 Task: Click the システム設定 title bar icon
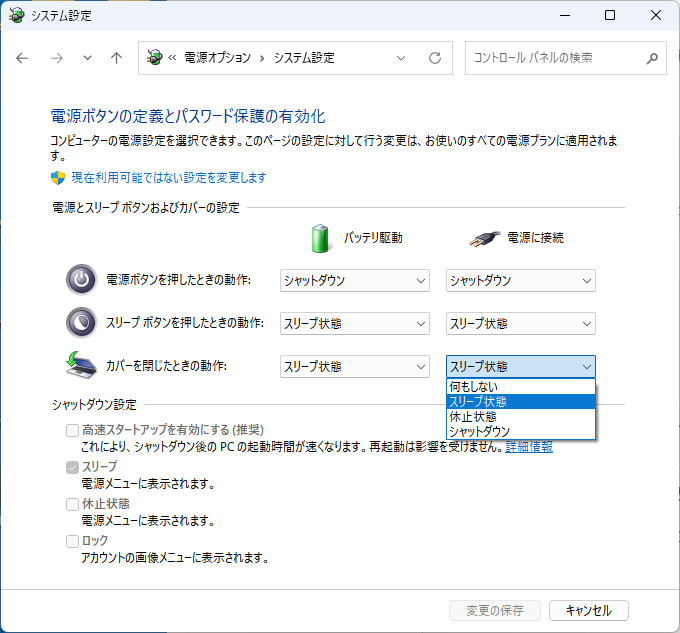click(16, 16)
